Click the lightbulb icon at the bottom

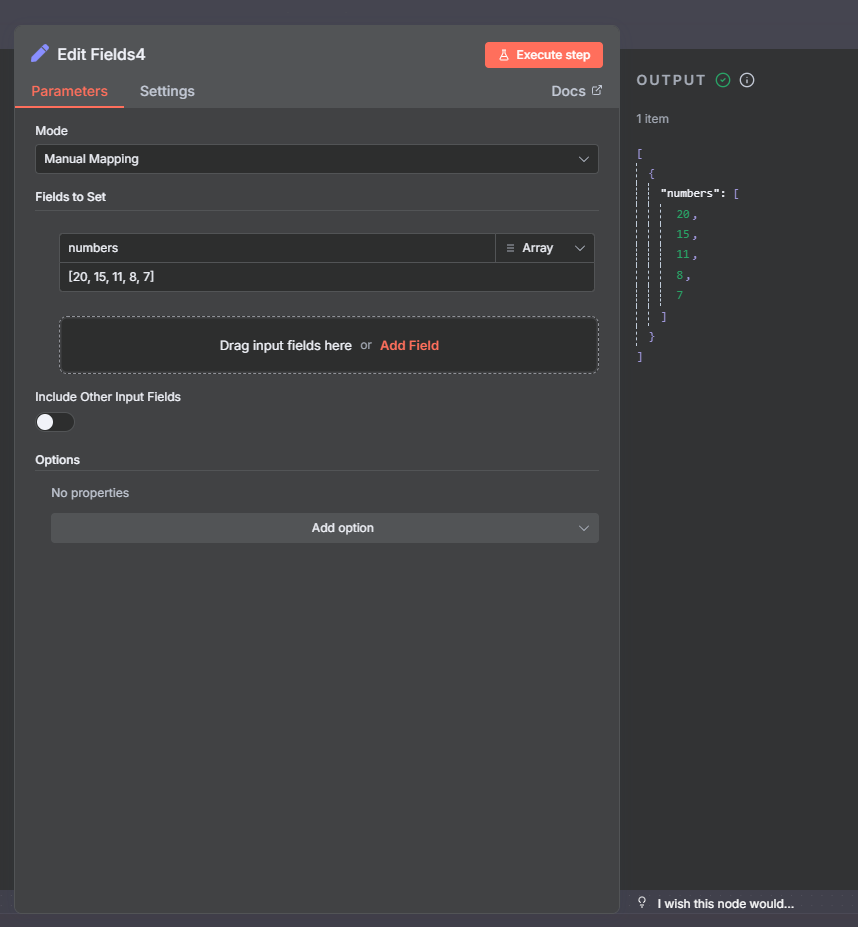click(642, 903)
